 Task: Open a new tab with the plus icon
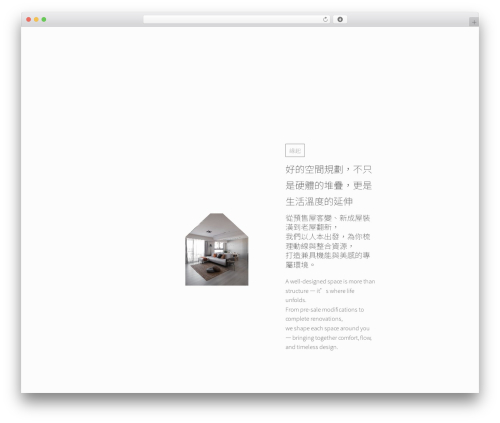click(474, 22)
